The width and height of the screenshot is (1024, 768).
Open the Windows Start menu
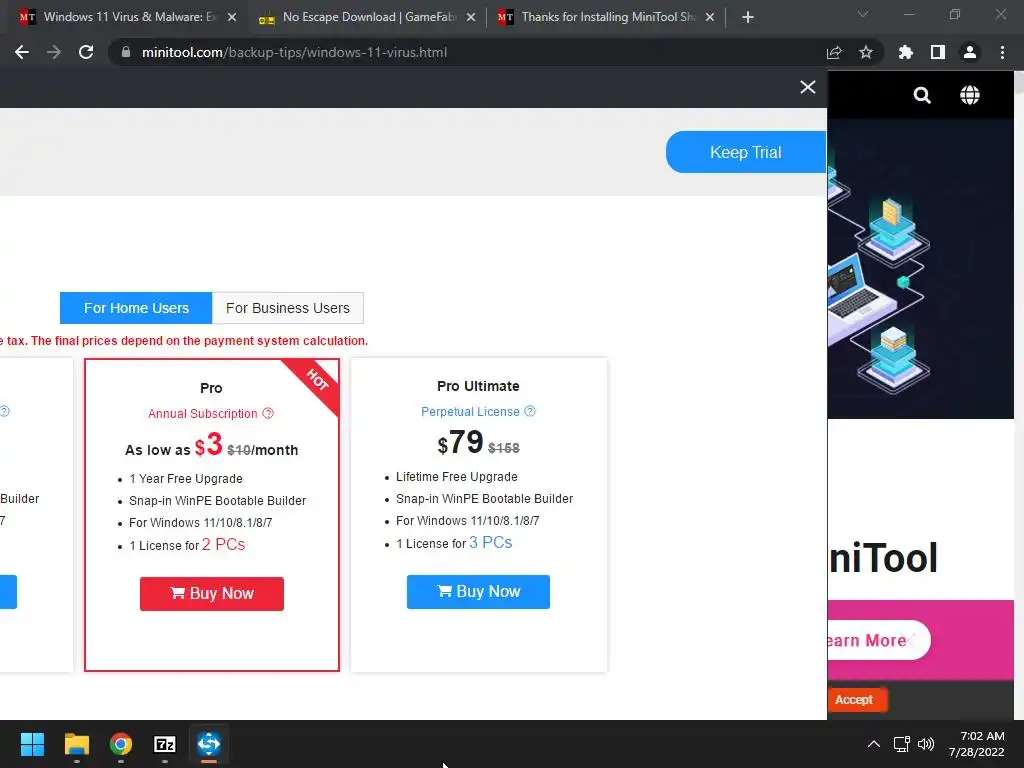(32, 744)
